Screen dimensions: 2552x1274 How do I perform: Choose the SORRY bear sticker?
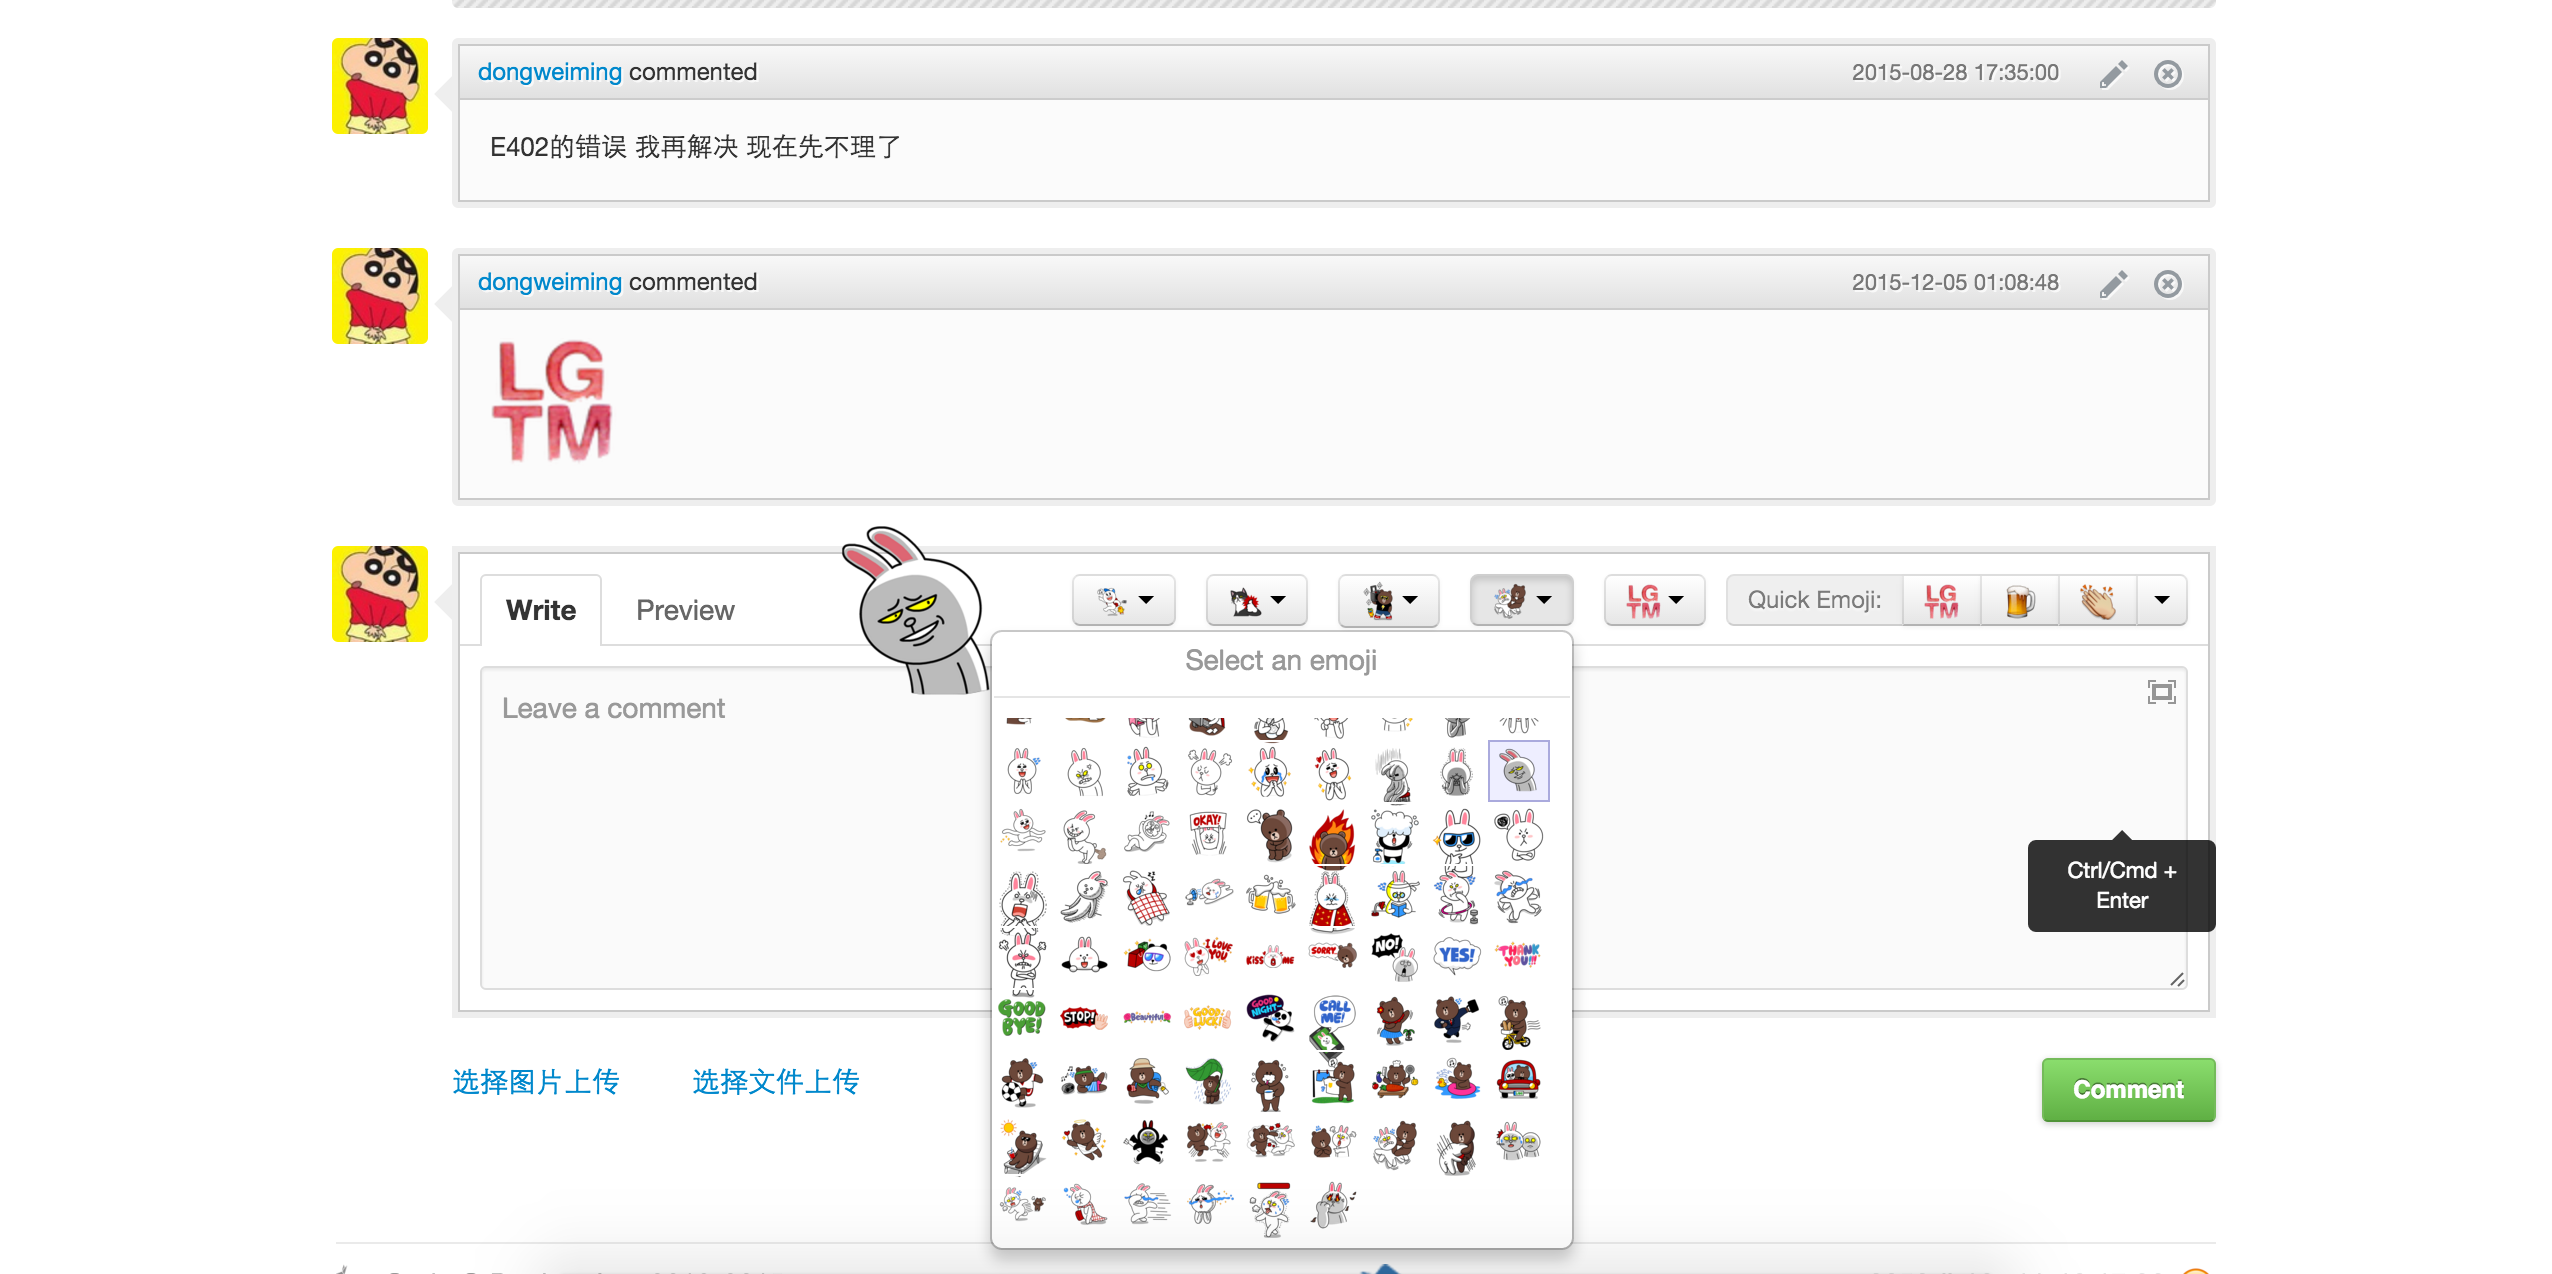click(1332, 954)
